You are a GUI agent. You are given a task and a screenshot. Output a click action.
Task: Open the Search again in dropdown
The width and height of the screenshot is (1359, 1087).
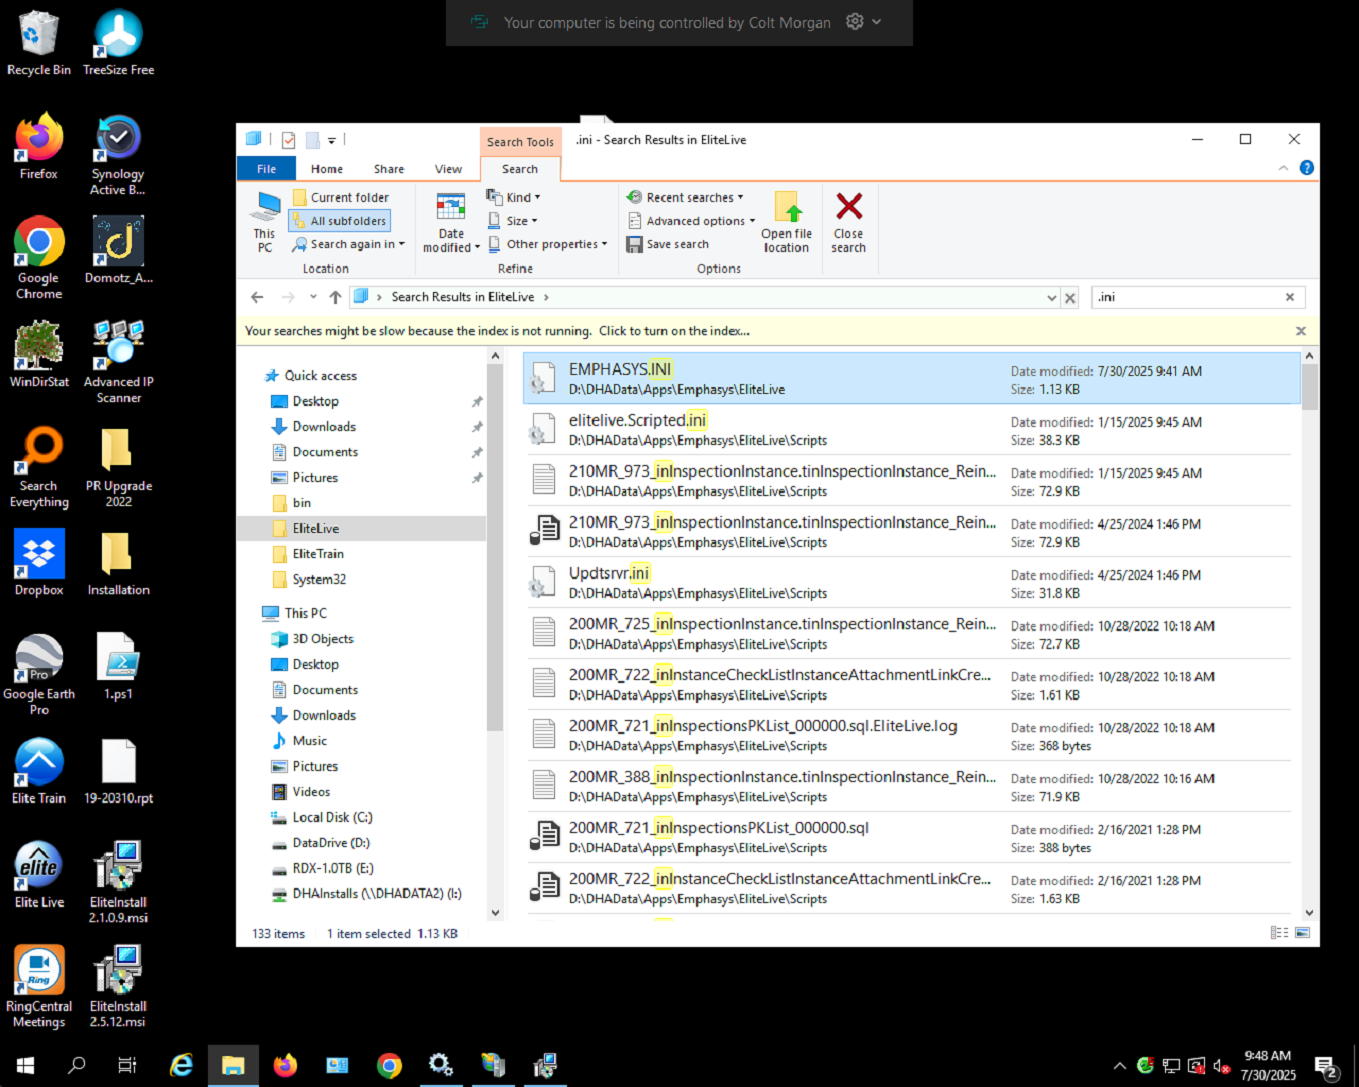(348, 244)
